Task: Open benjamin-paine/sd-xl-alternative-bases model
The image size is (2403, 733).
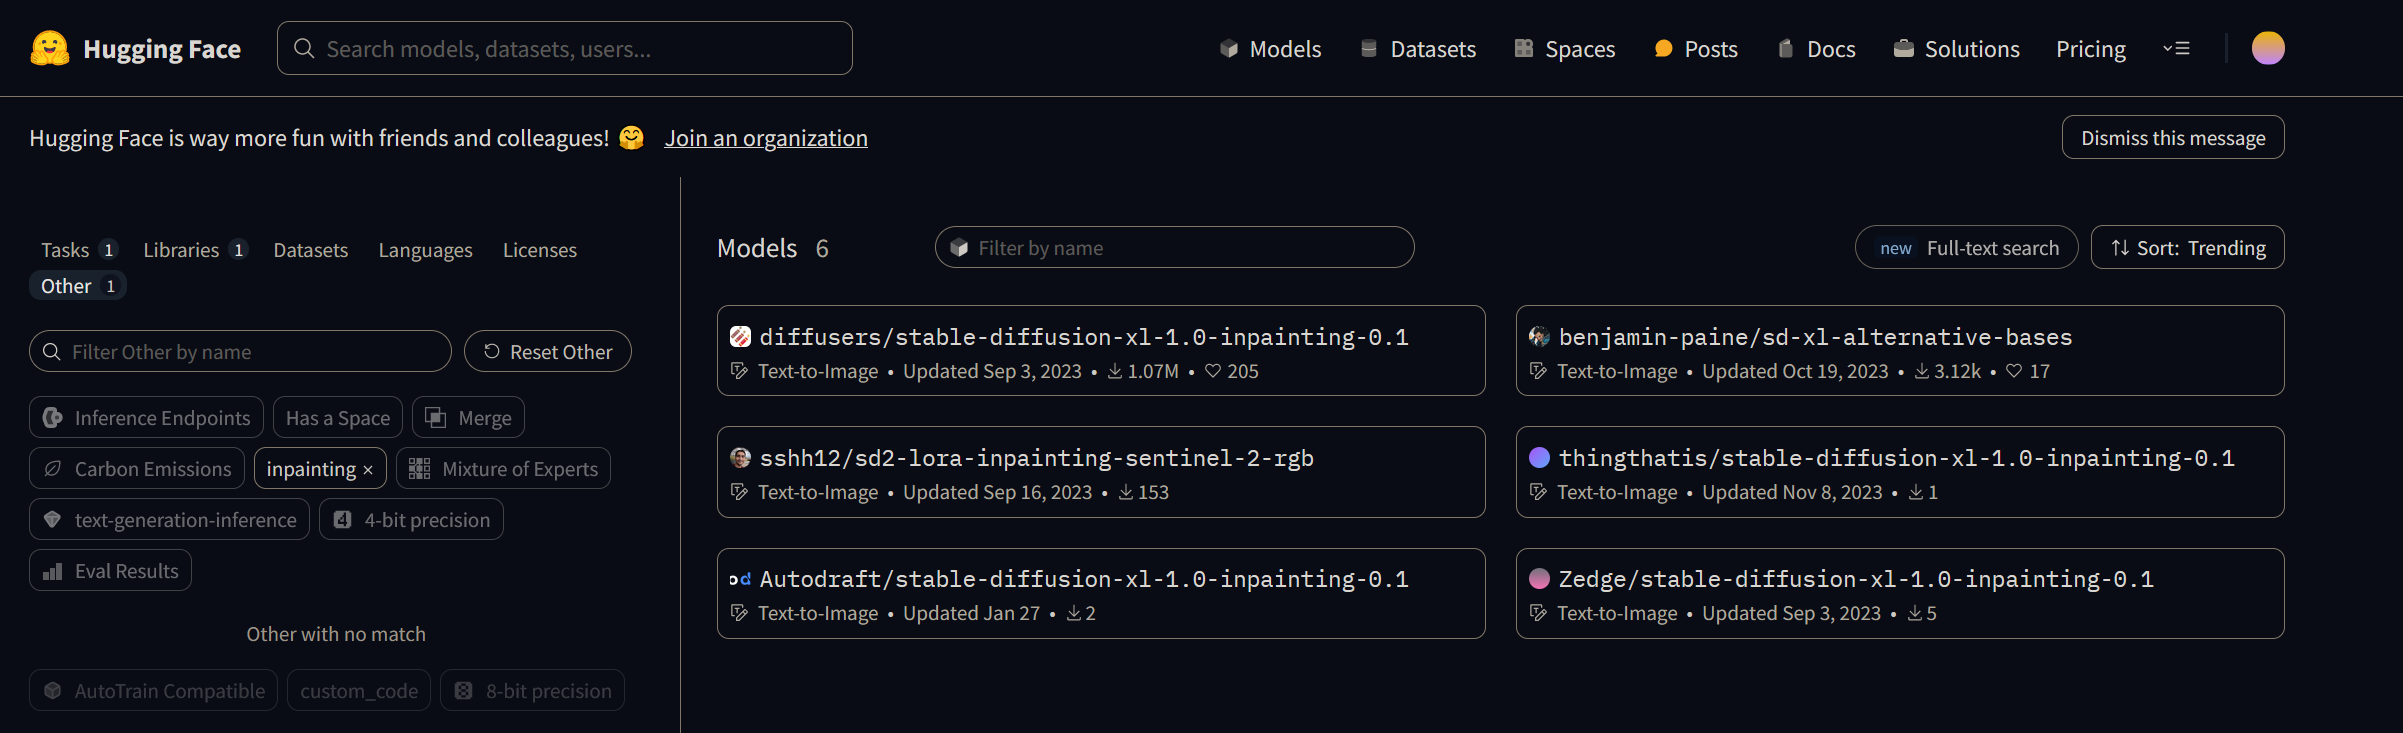Action: [x=1900, y=350]
